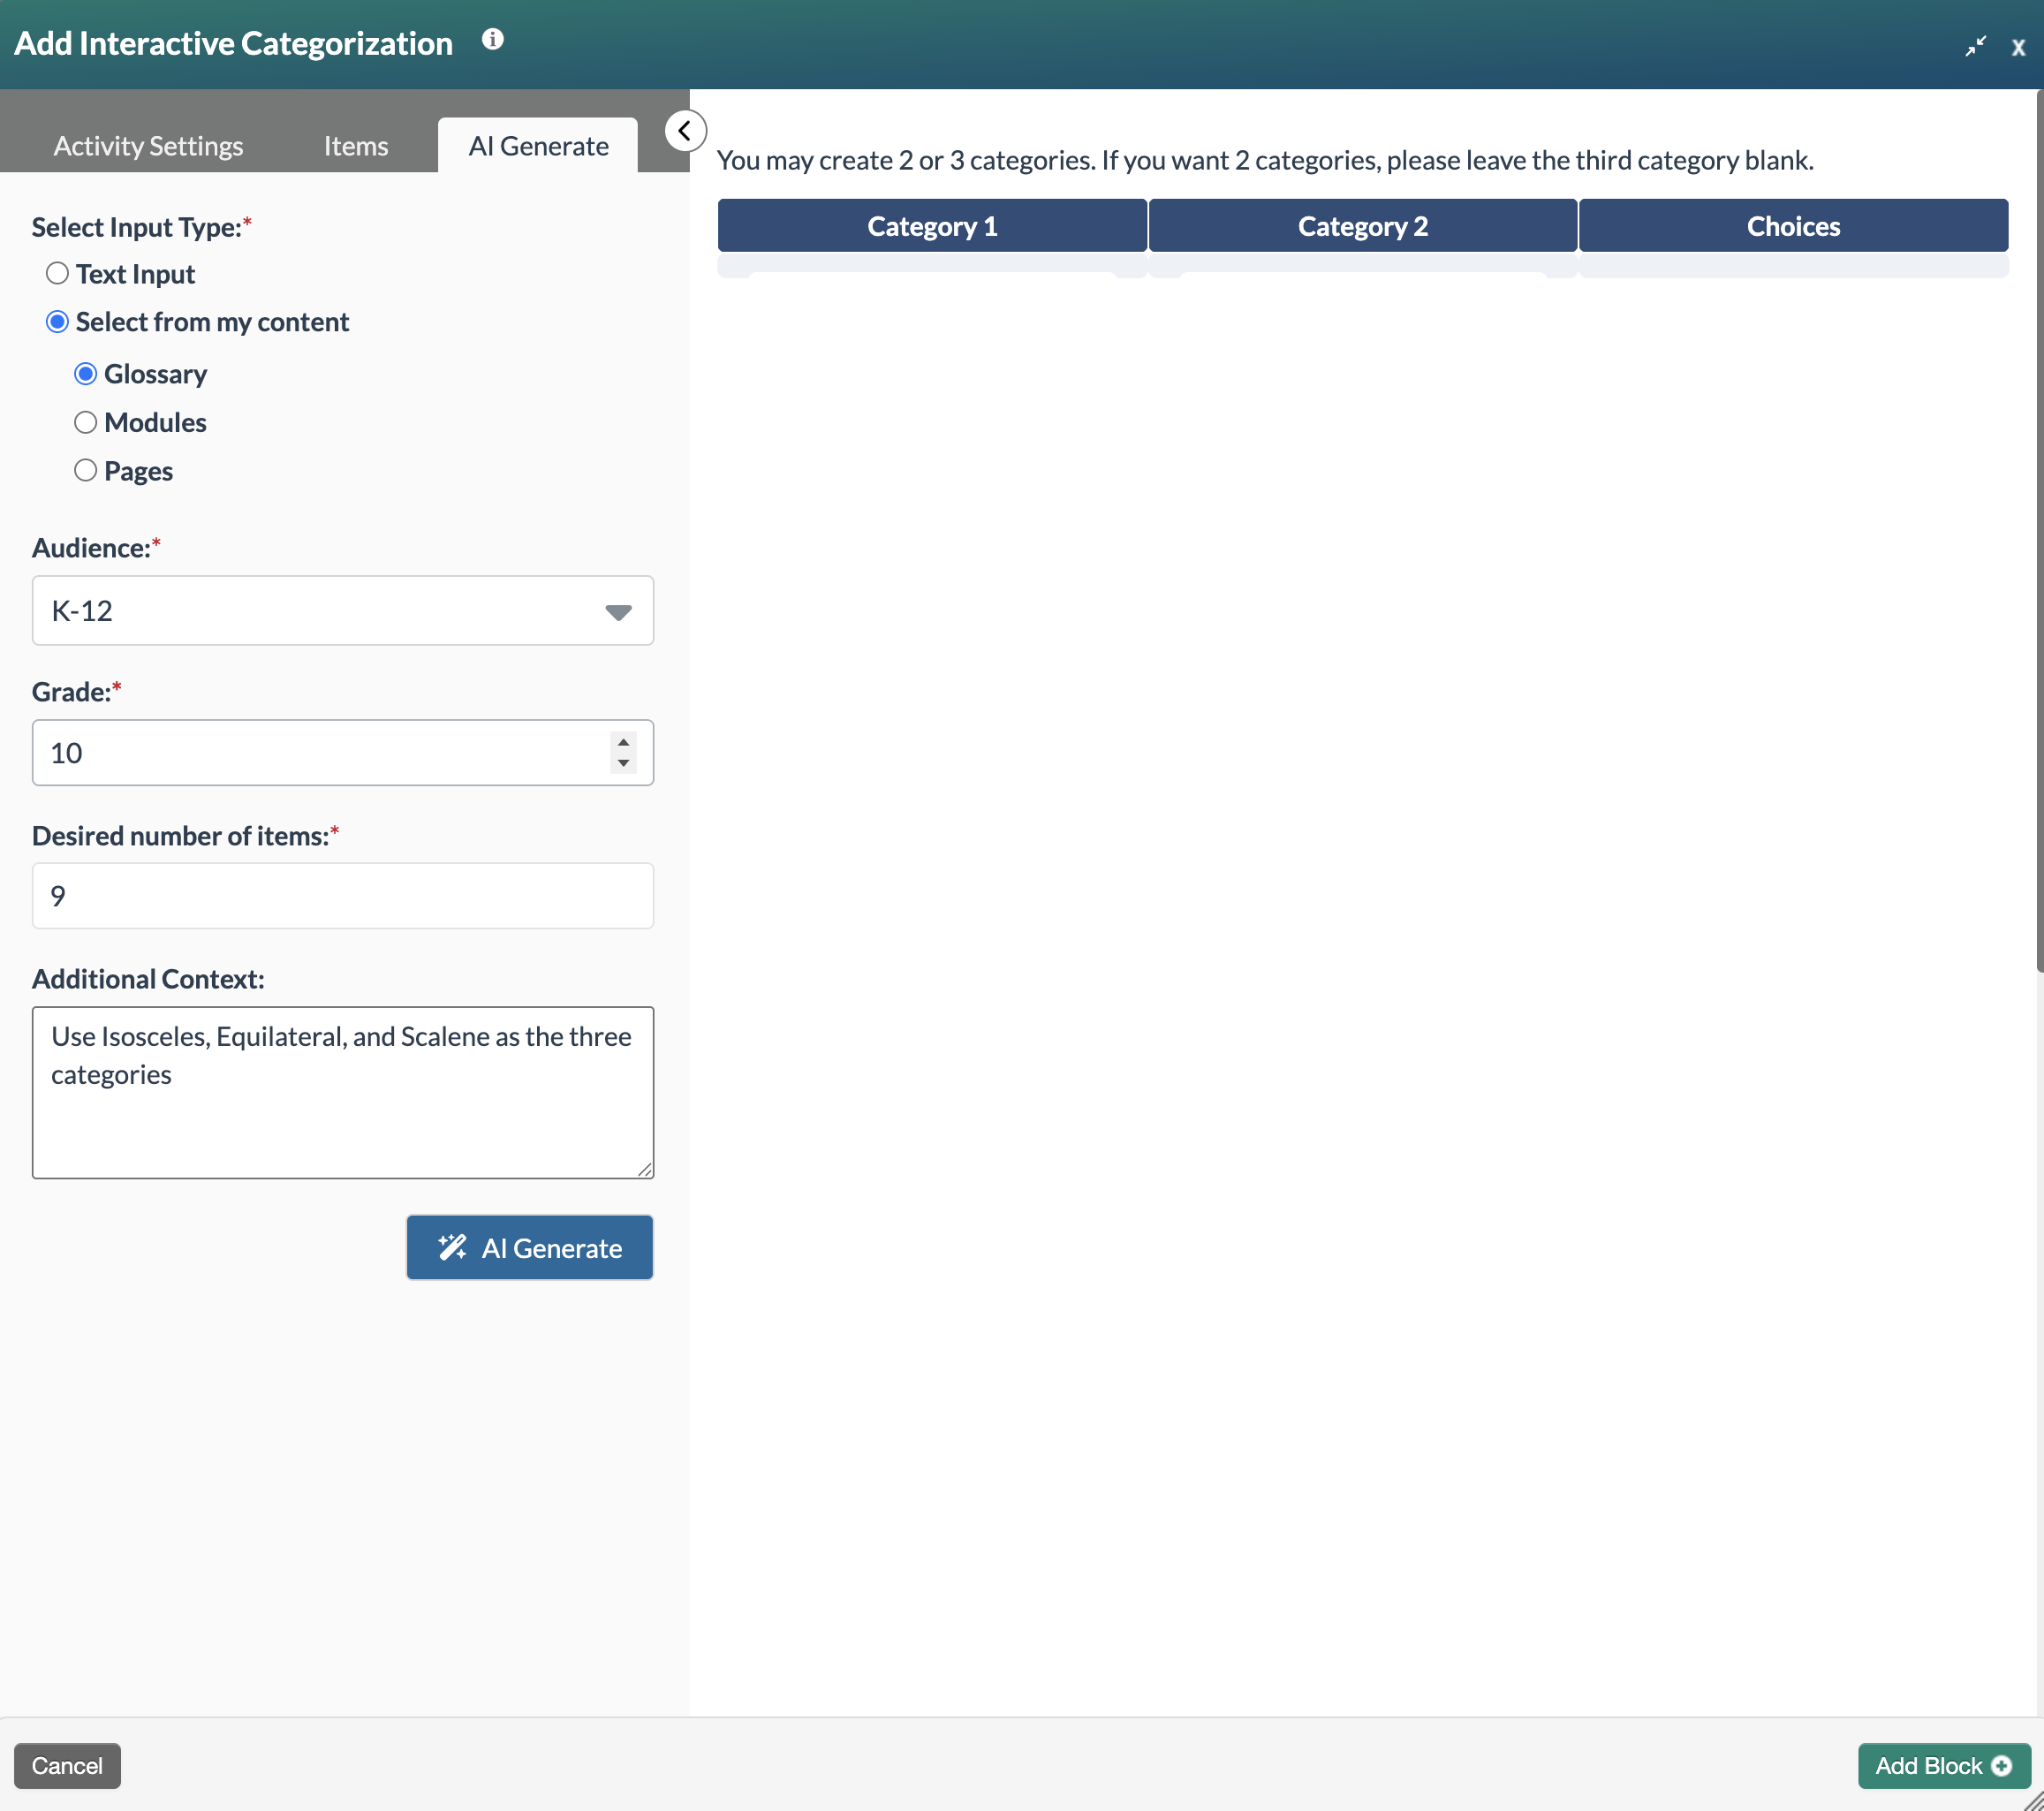The image size is (2044, 1811).
Task: Click the Category 1 column header
Action: [931, 225]
